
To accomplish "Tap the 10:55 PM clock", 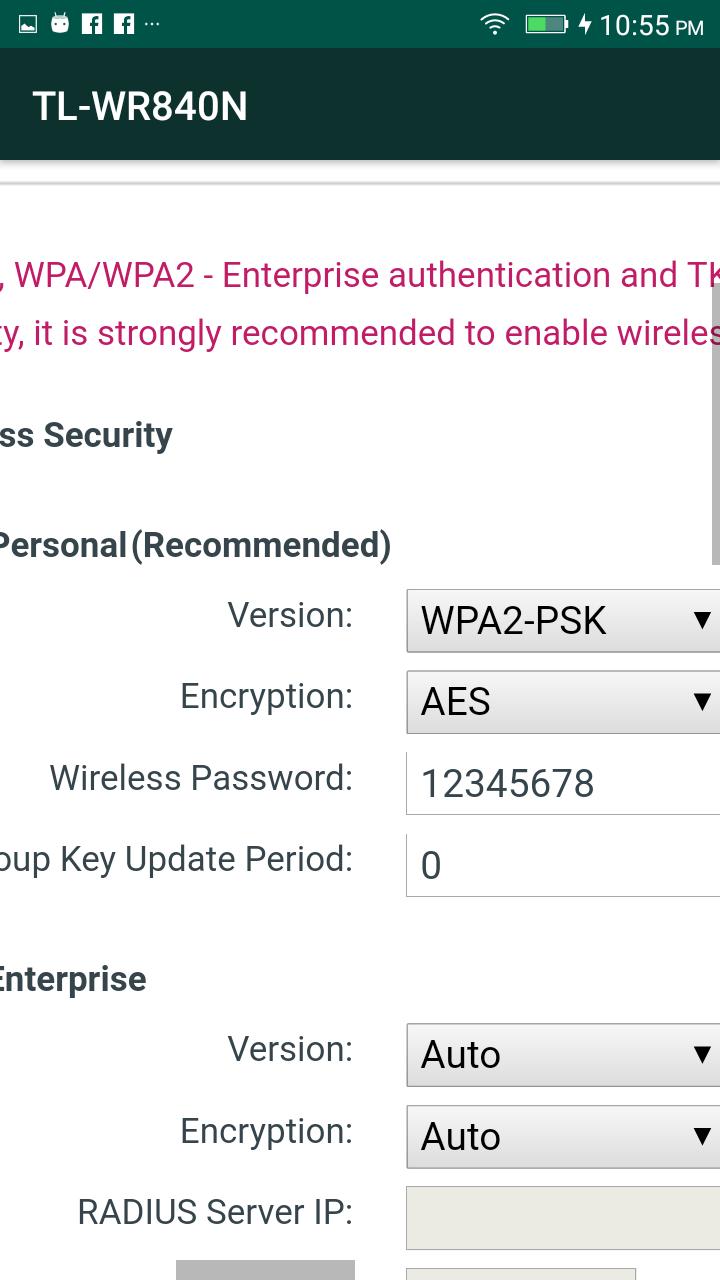I will pos(651,25).
